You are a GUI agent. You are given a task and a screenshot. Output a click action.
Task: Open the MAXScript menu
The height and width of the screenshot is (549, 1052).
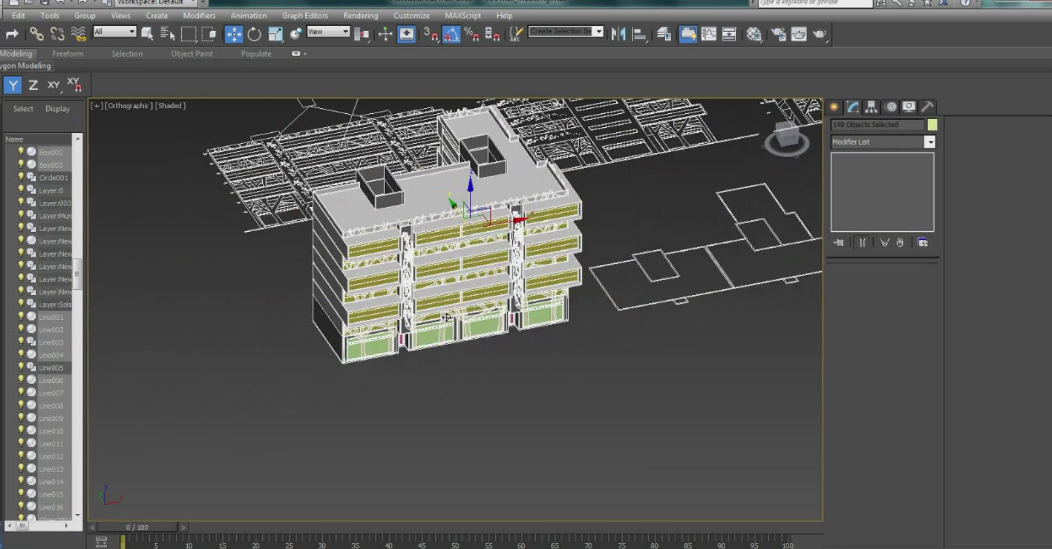click(463, 15)
